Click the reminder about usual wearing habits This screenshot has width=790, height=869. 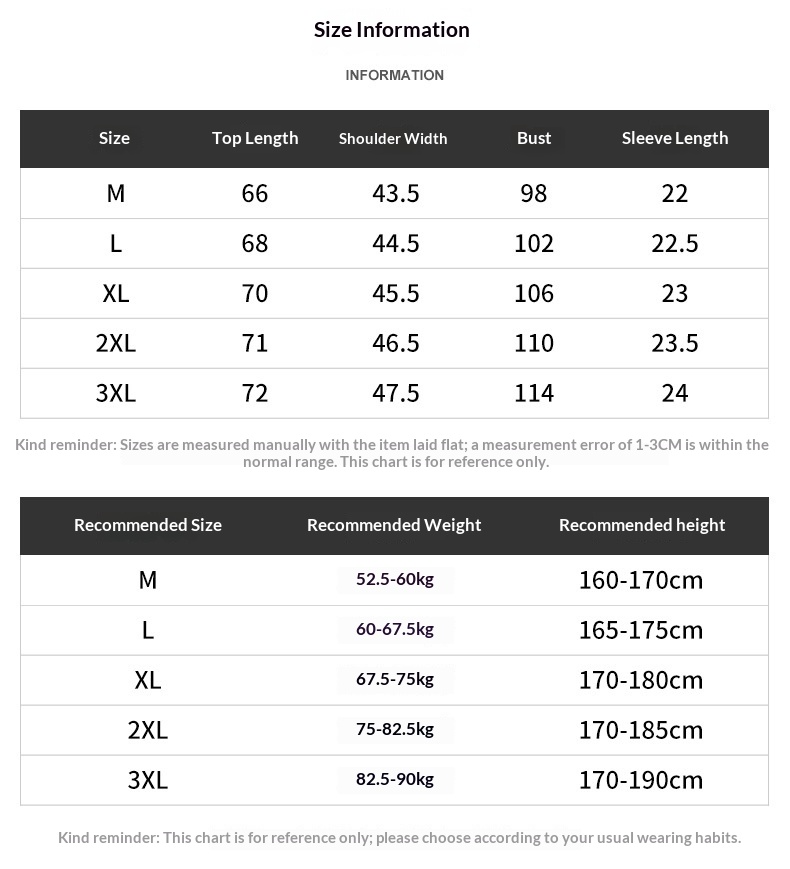(x=399, y=838)
